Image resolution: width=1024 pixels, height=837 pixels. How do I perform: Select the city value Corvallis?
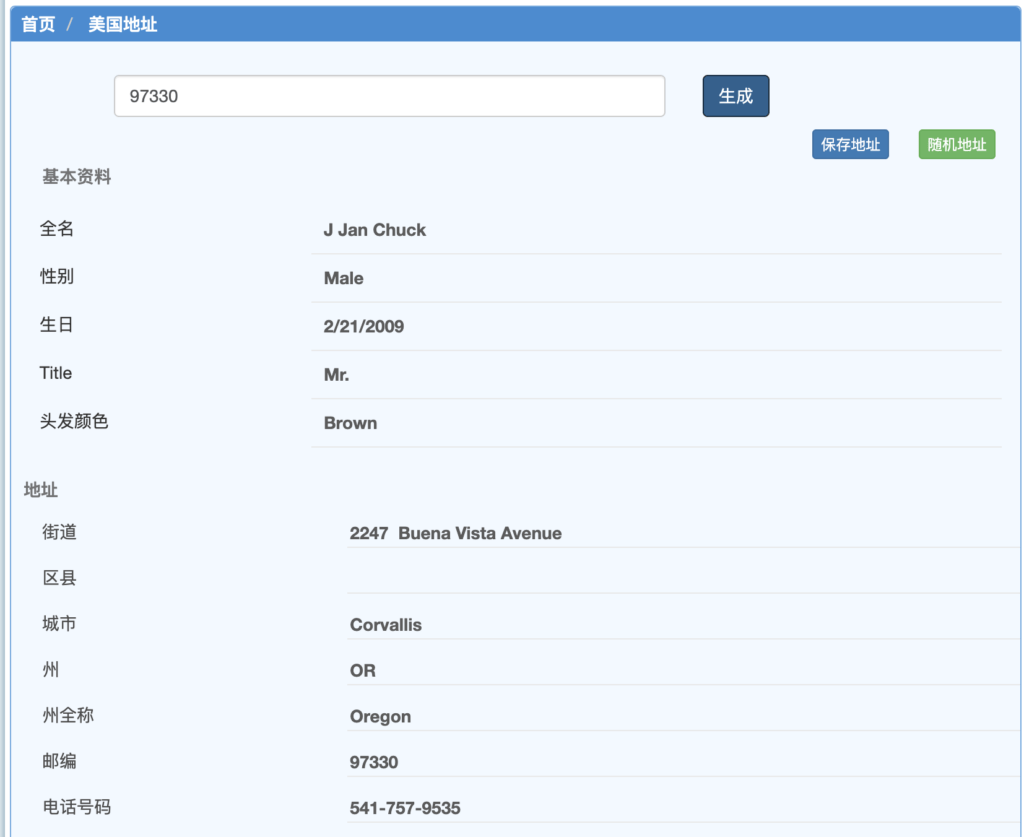pyautogui.click(x=385, y=625)
